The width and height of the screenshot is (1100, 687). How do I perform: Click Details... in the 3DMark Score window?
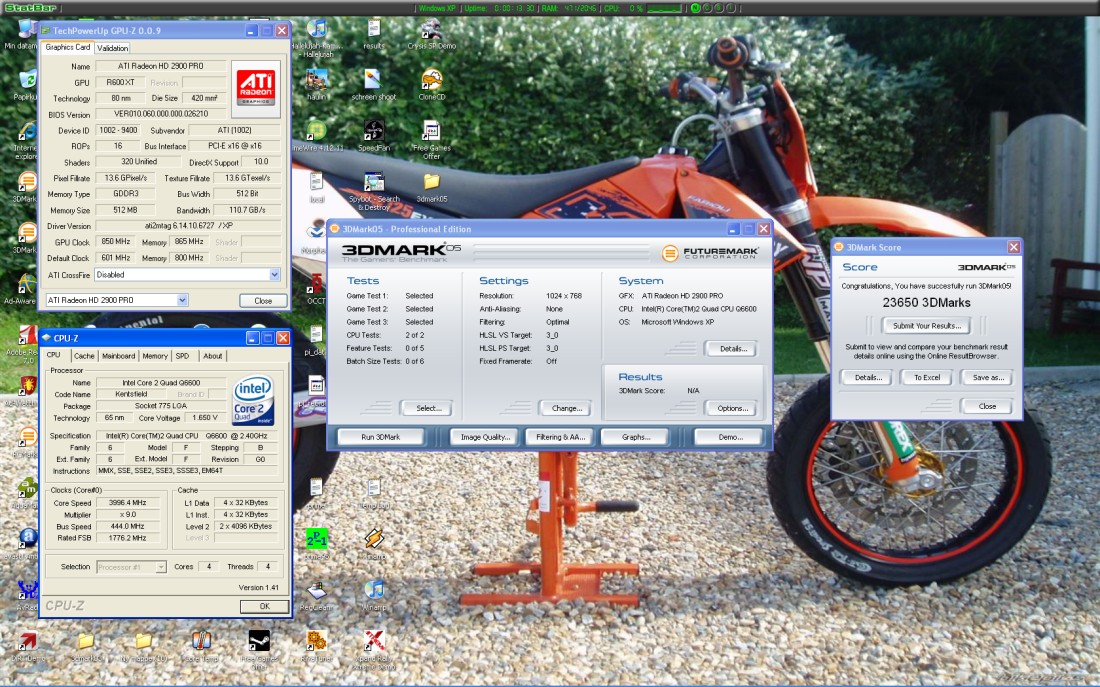(868, 377)
